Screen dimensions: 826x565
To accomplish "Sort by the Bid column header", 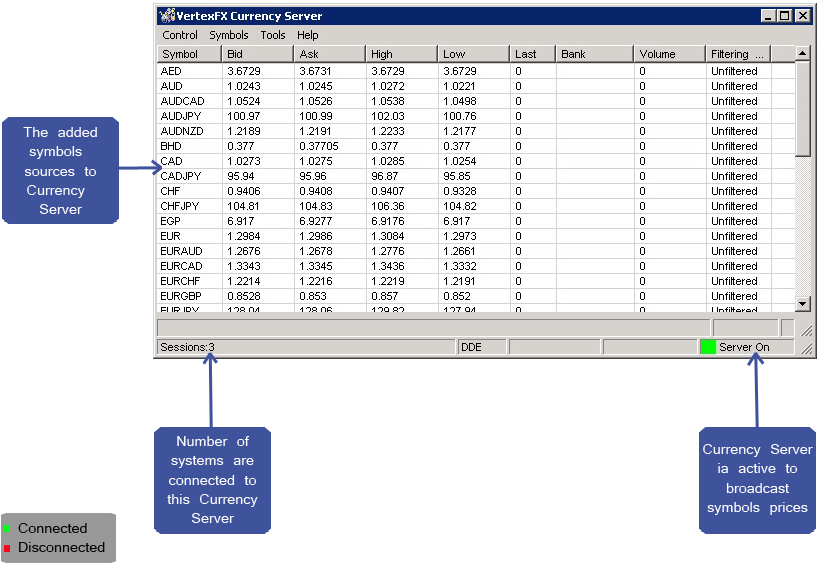I will (x=258, y=54).
